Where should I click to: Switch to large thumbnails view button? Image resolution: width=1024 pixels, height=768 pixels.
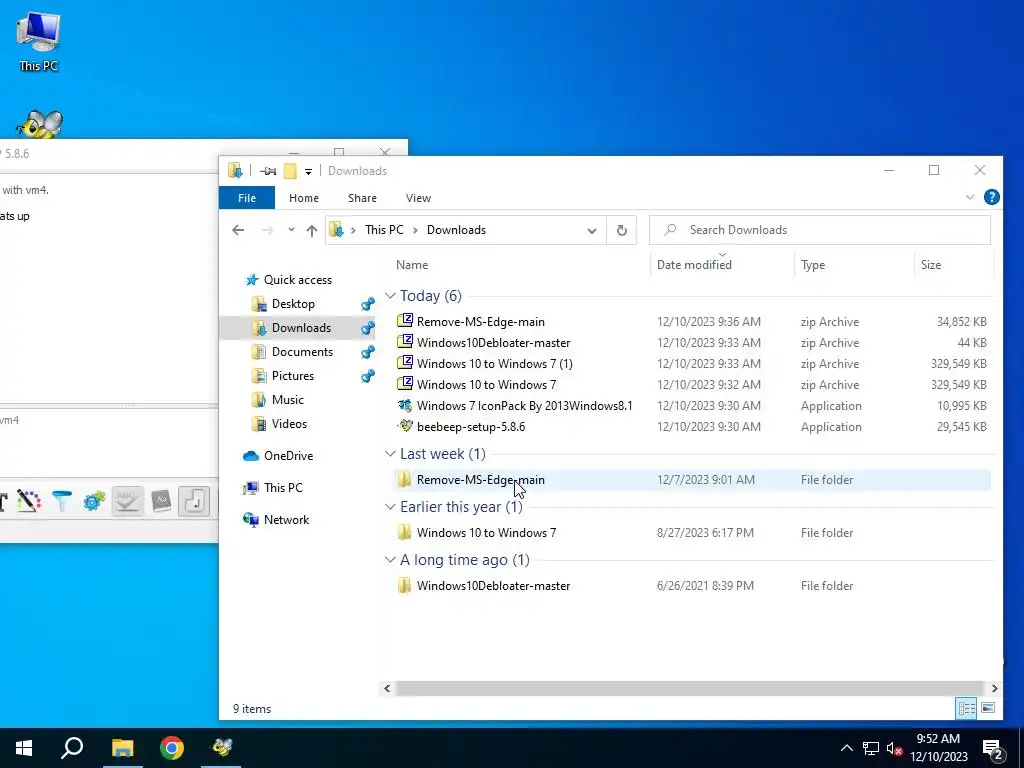pos(988,708)
